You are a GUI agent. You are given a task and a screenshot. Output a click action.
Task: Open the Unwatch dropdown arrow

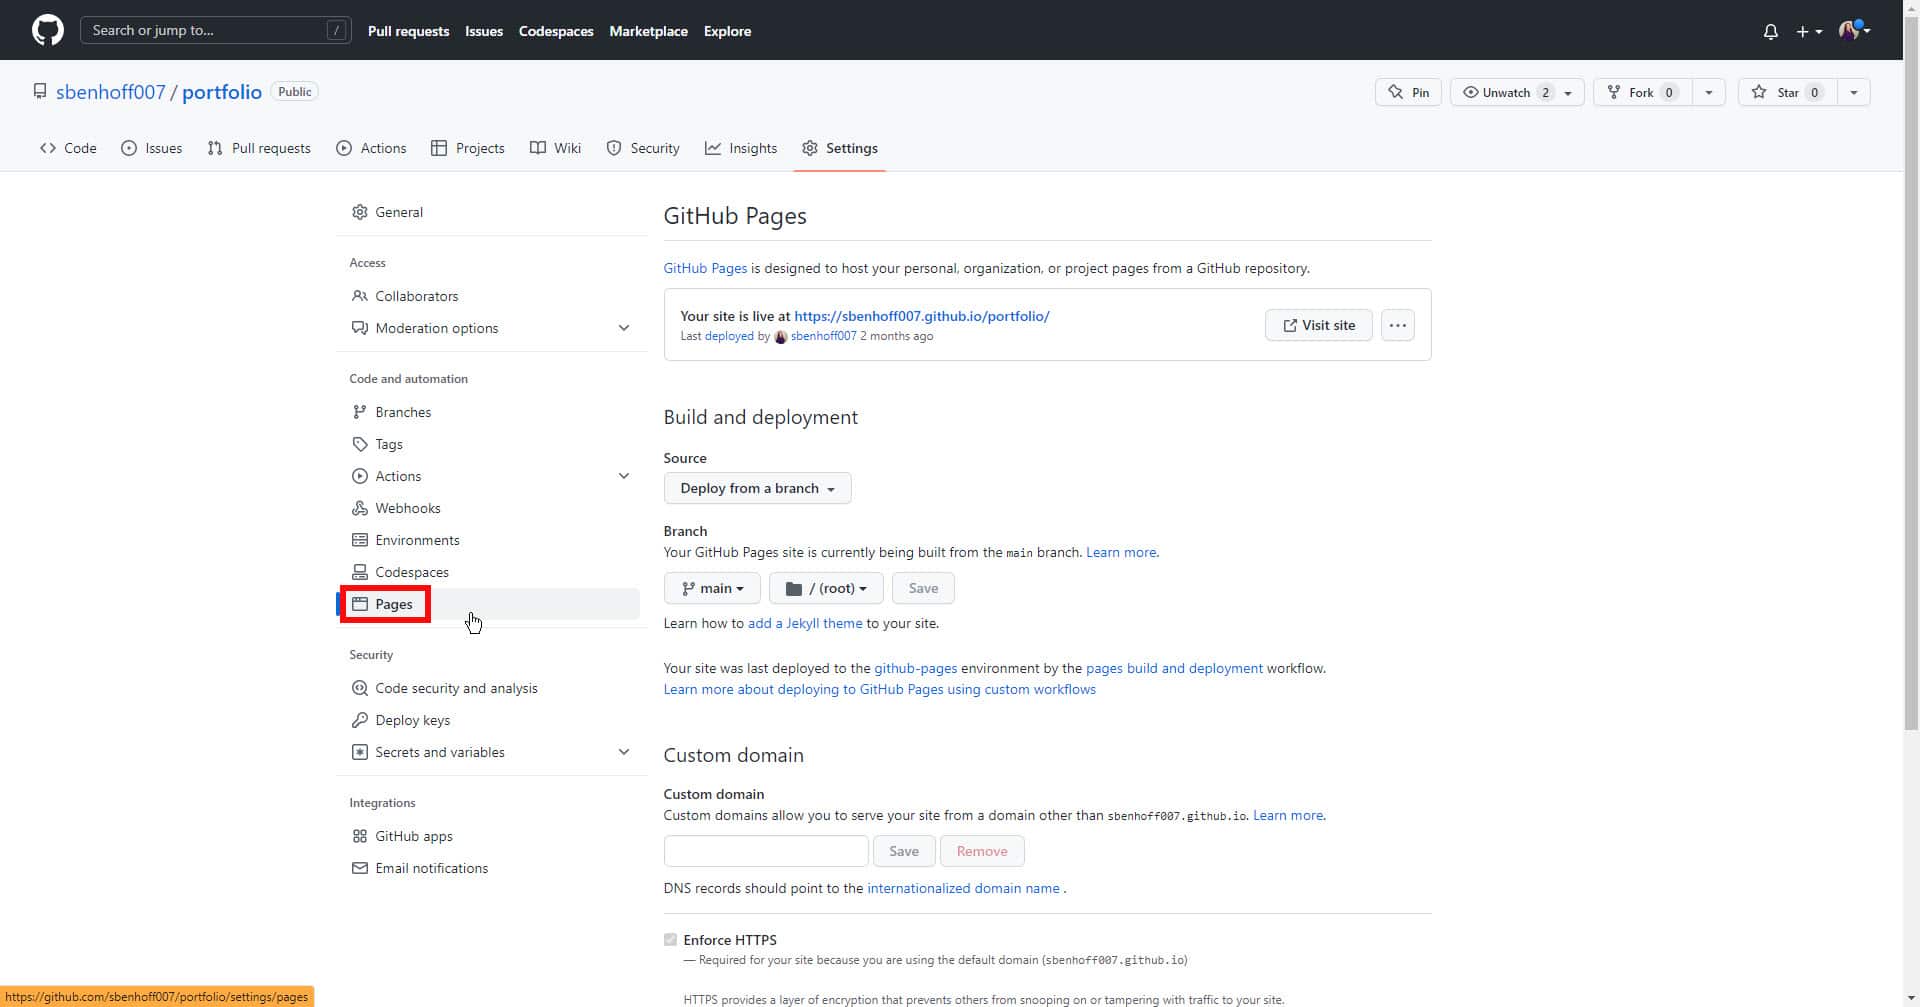1569,92
